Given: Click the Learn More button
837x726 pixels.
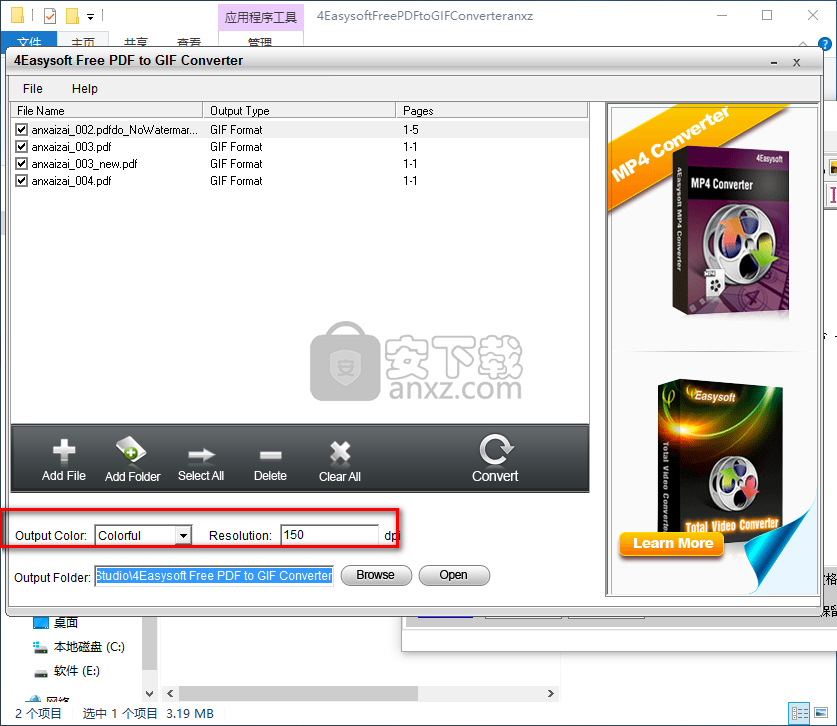Looking at the screenshot, I should point(673,543).
